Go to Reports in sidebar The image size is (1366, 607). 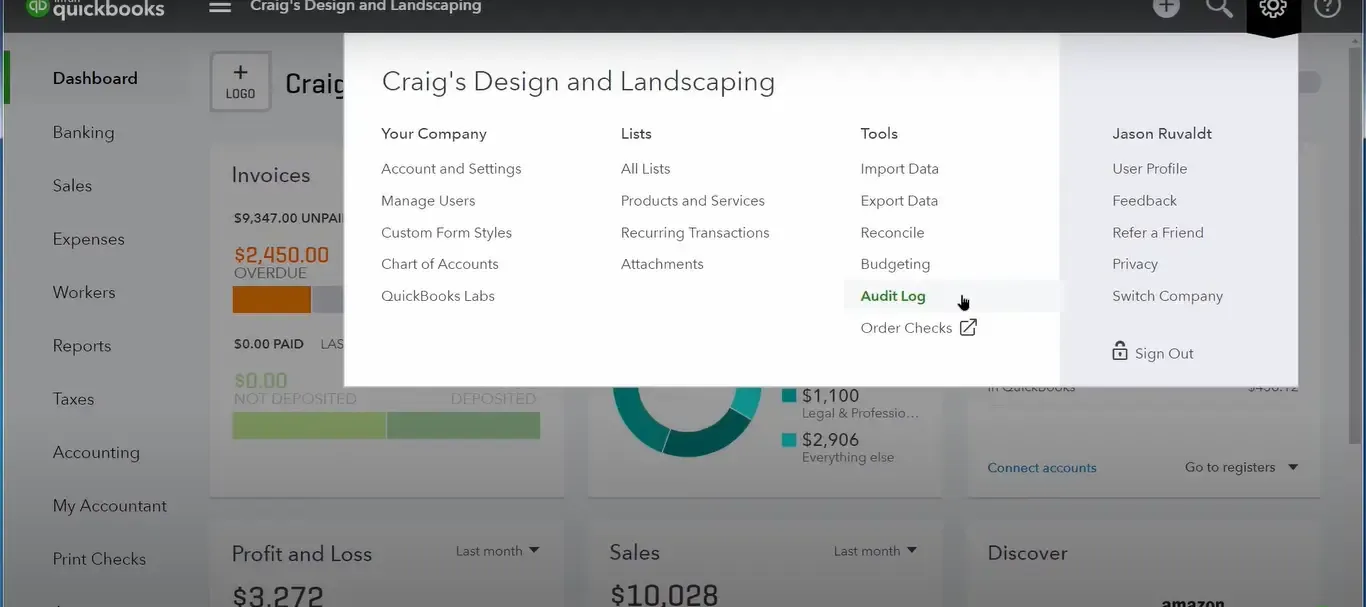pos(82,346)
